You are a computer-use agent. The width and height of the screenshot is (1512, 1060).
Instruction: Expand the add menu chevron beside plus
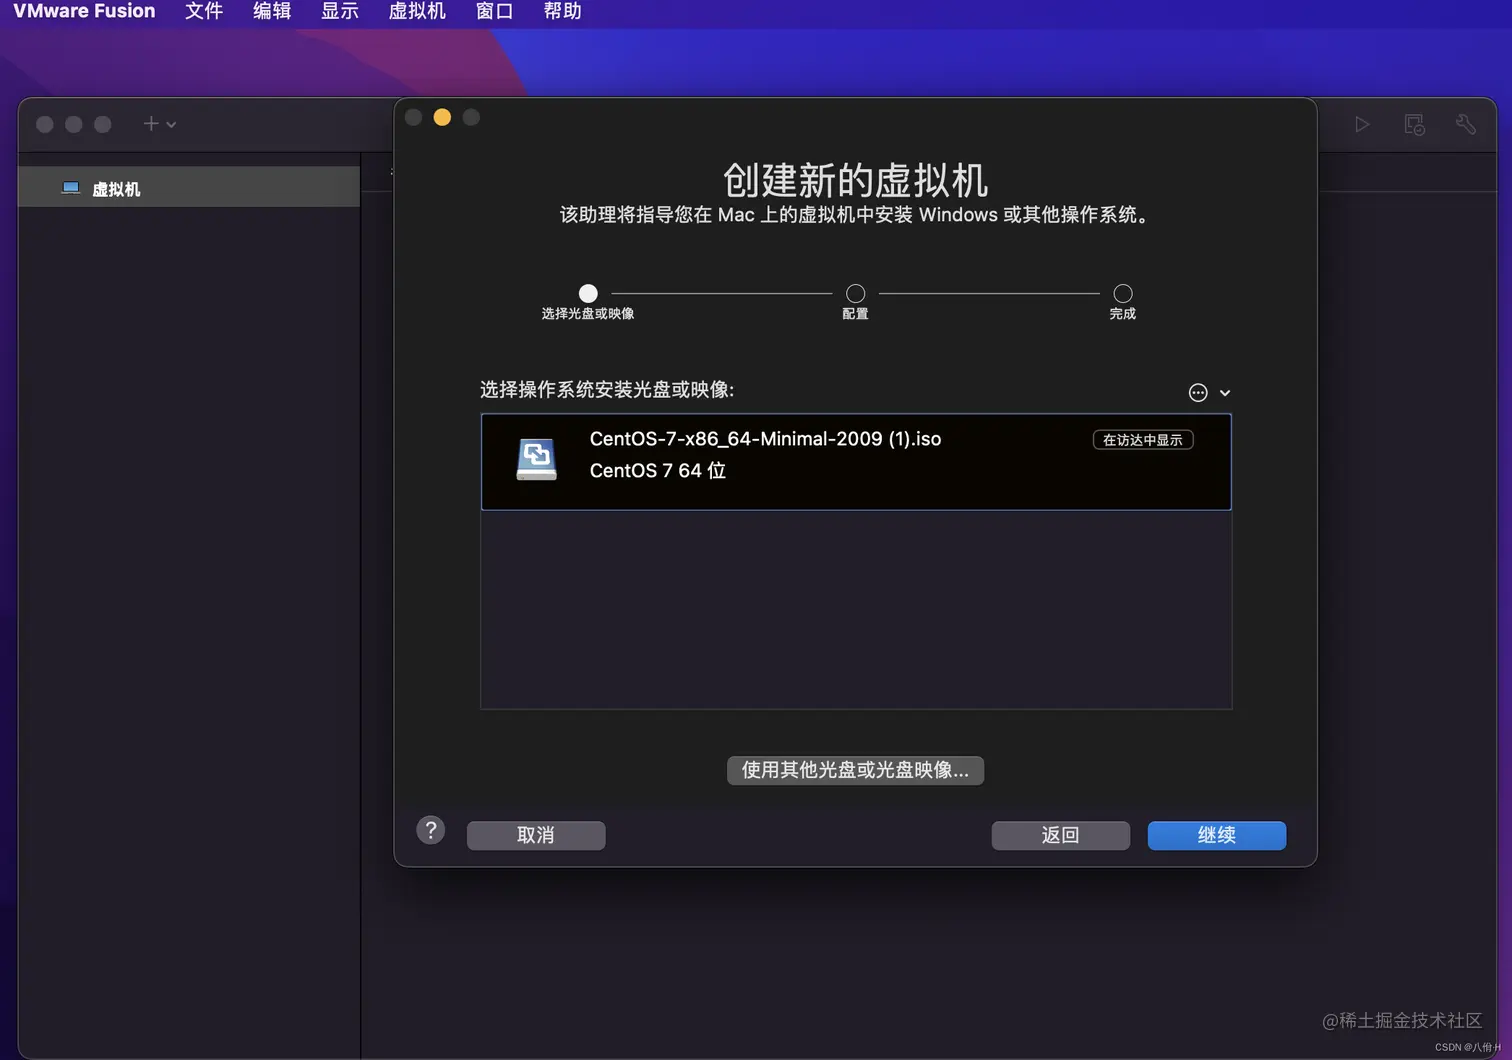(172, 125)
